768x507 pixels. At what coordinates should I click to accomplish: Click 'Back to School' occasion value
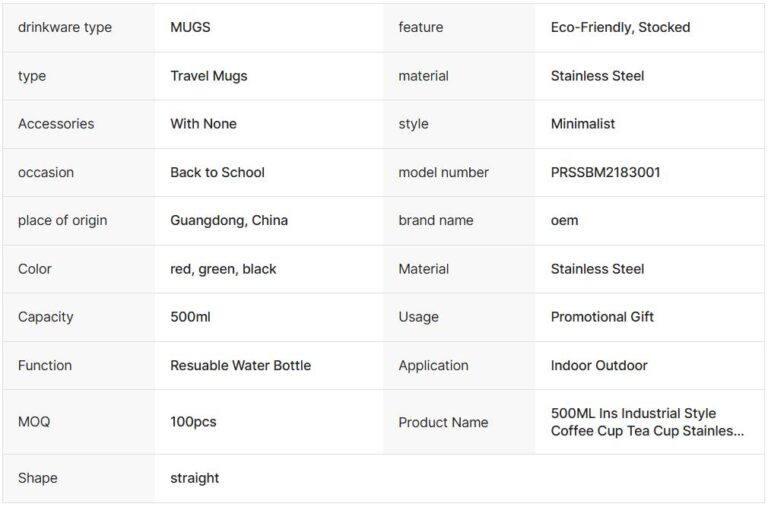[x=217, y=172]
